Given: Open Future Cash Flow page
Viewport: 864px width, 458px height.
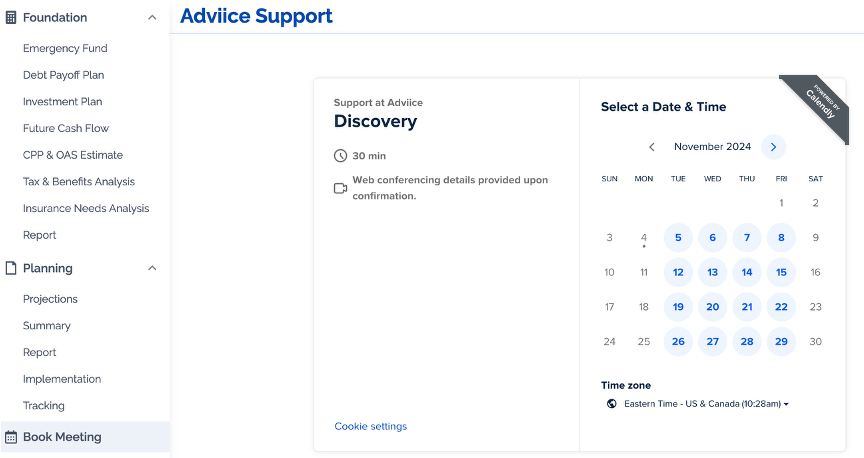Looking at the screenshot, I should (x=66, y=128).
